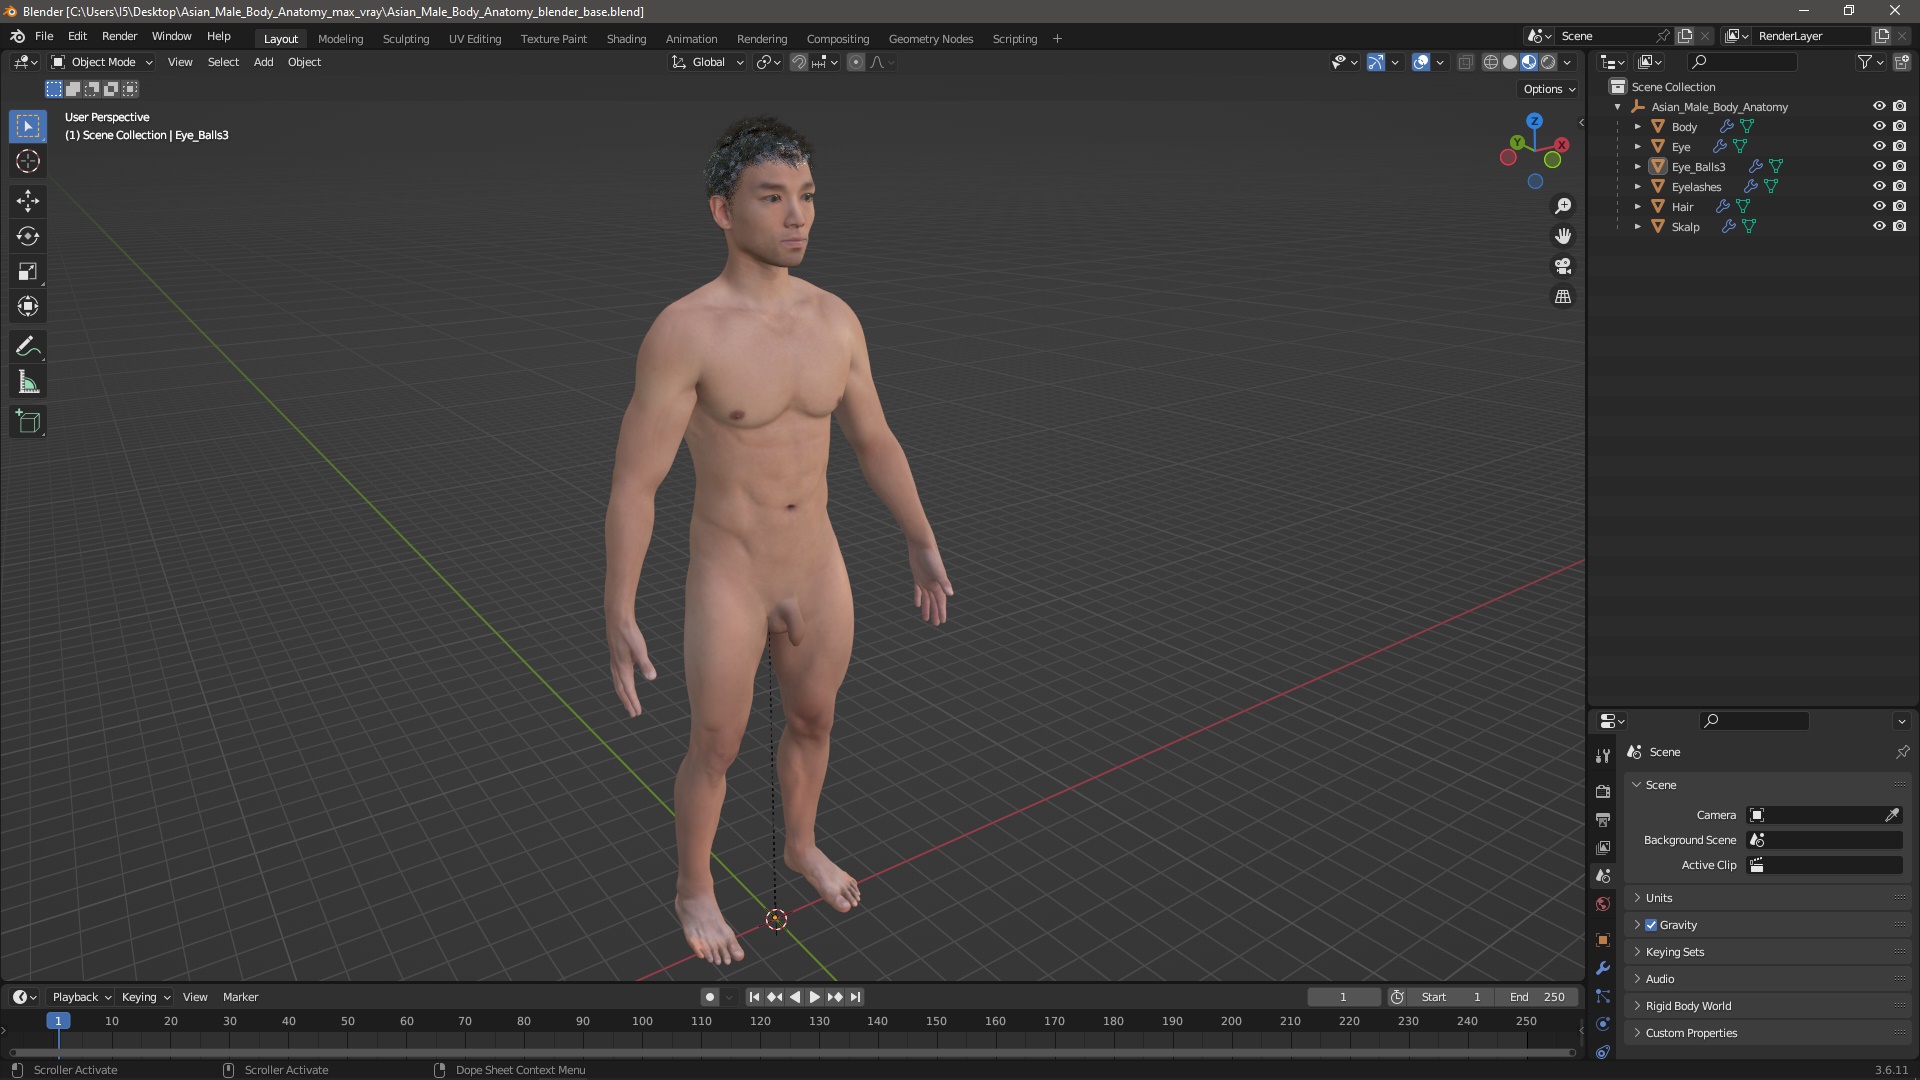
Task: Open the Tool properties tab
Action: (1603, 755)
